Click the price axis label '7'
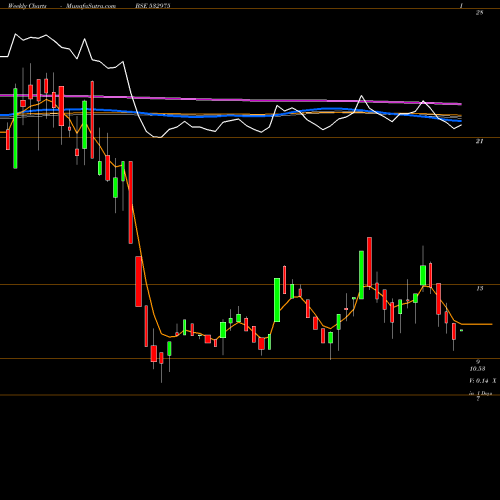The width and height of the screenshot is (500, 500). coord(478,399)
